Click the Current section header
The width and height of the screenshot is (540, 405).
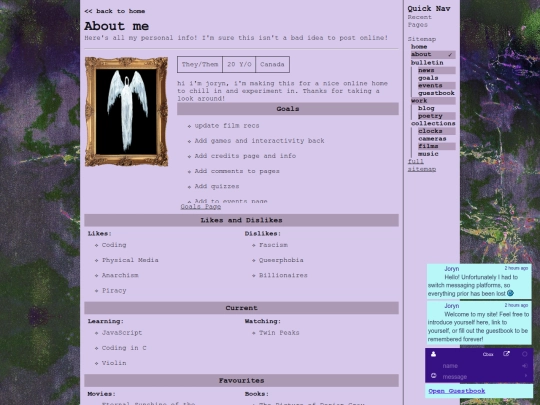(241, 308)
